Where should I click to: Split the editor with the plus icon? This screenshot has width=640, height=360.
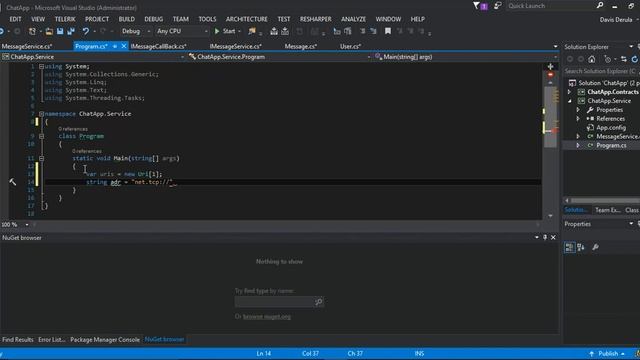pyautogui.click(x=550, y=66)
